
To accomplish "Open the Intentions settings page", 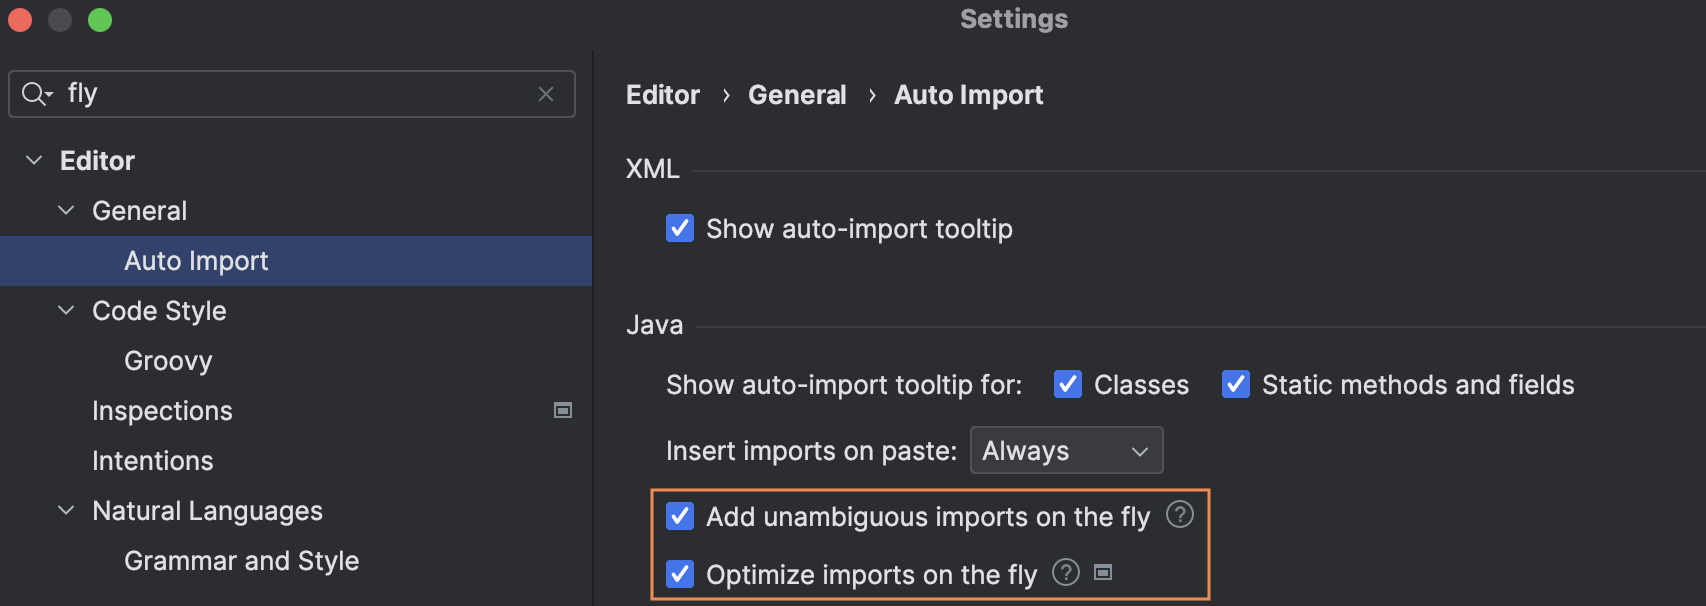I will (153, 461).
